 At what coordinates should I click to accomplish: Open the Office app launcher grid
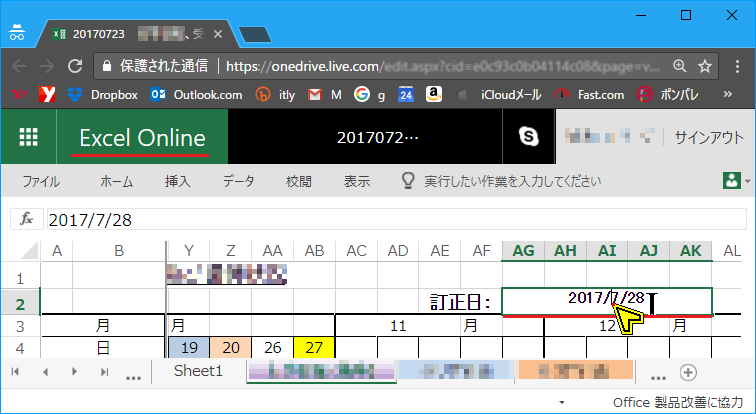[28, 137]
